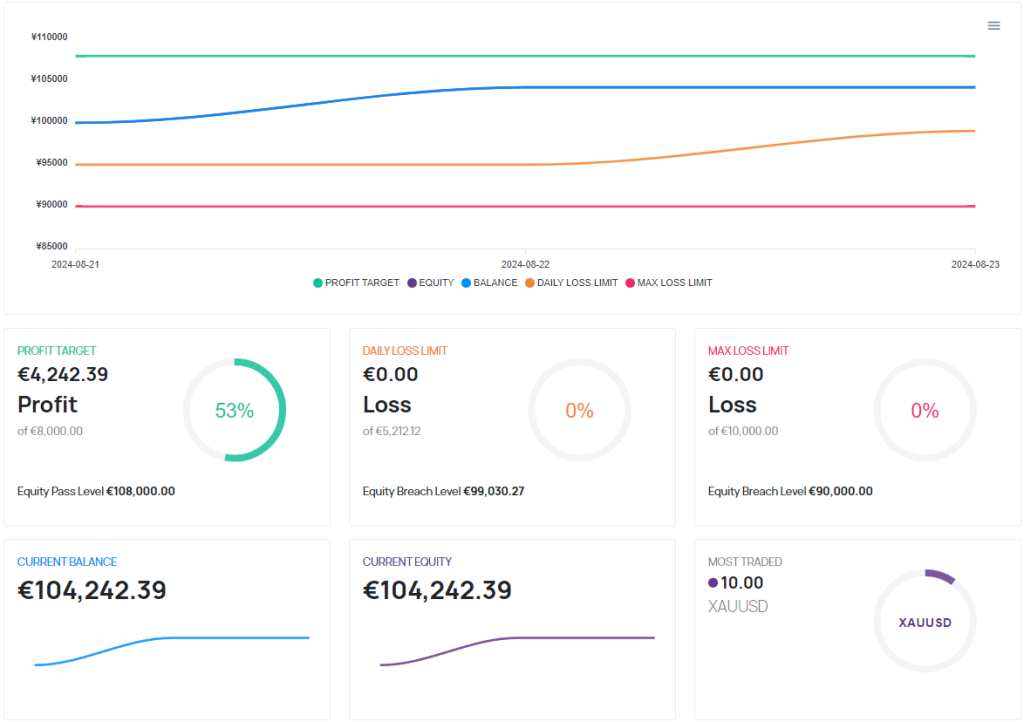The image size is (1024, 722).
Task: Click the XAUUSD label under 10.00
Action: coord(738,606)
